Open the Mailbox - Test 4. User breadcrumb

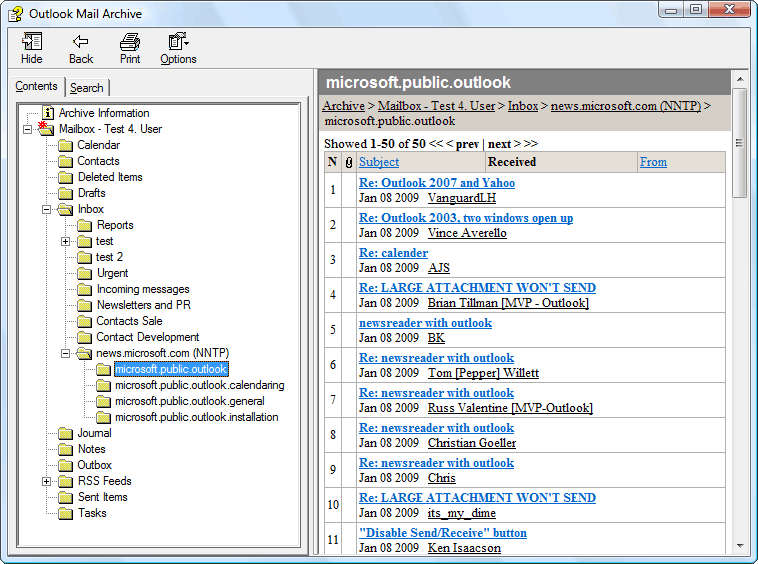click(x=436, y=106)
